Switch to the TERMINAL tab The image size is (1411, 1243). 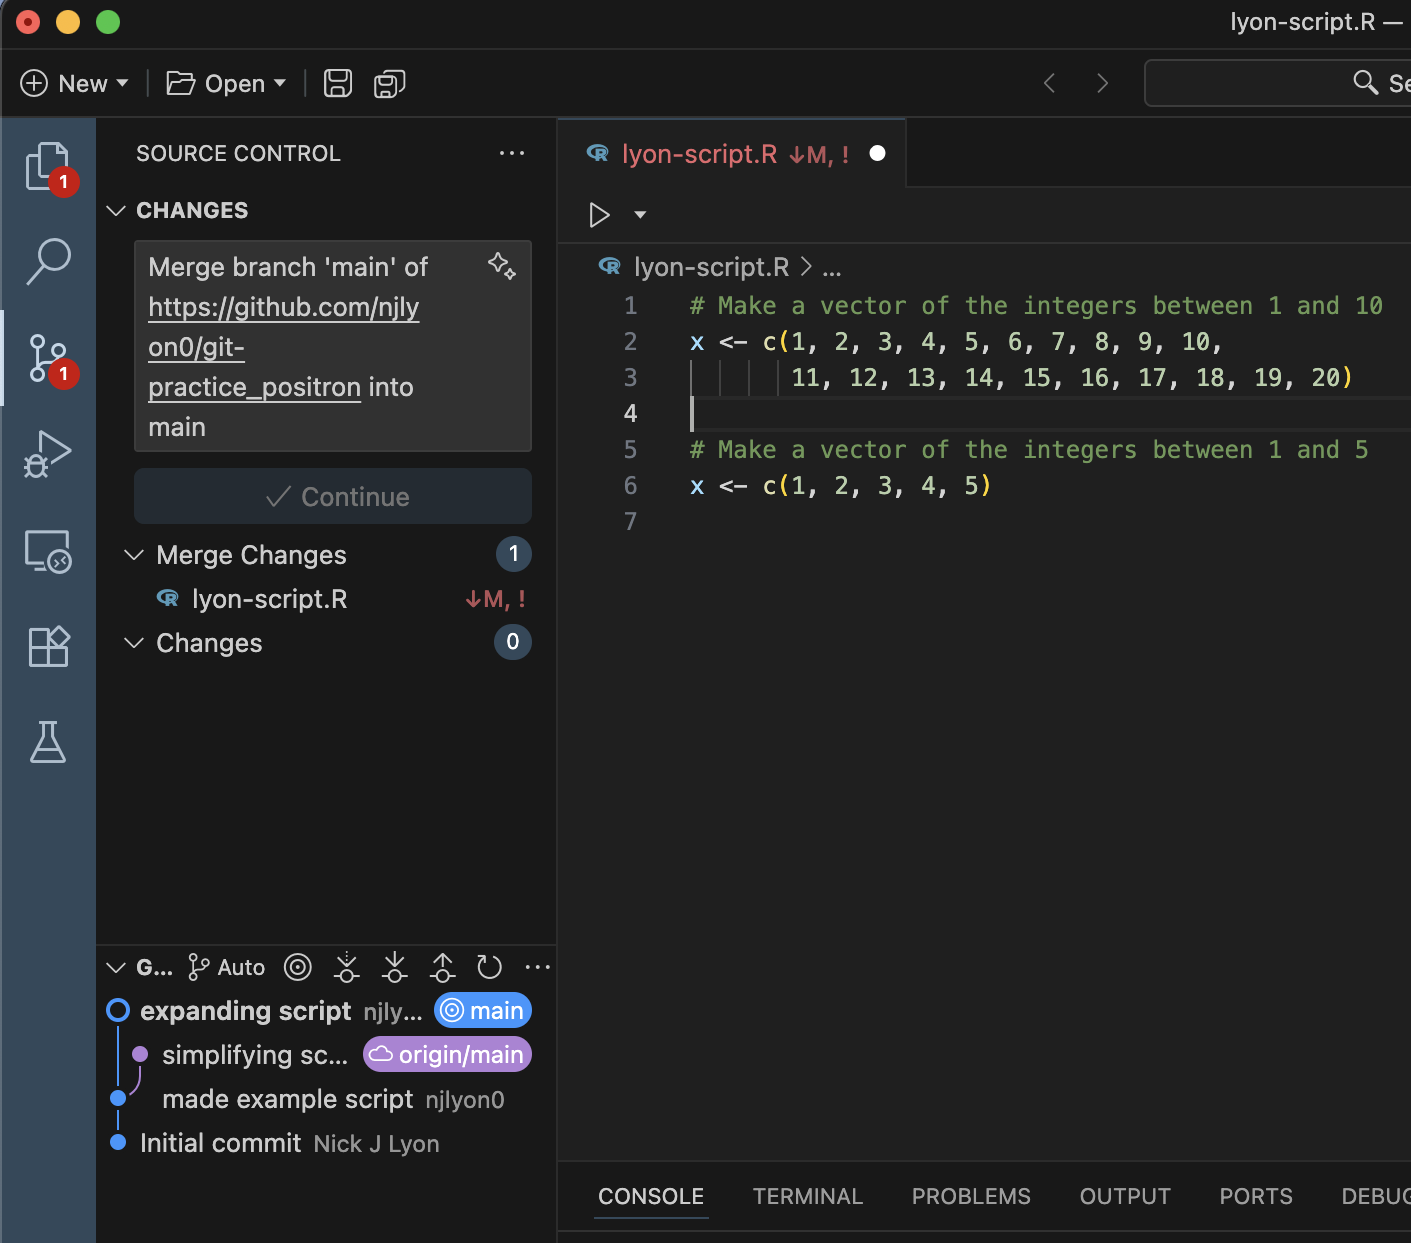click(807, 1196)
